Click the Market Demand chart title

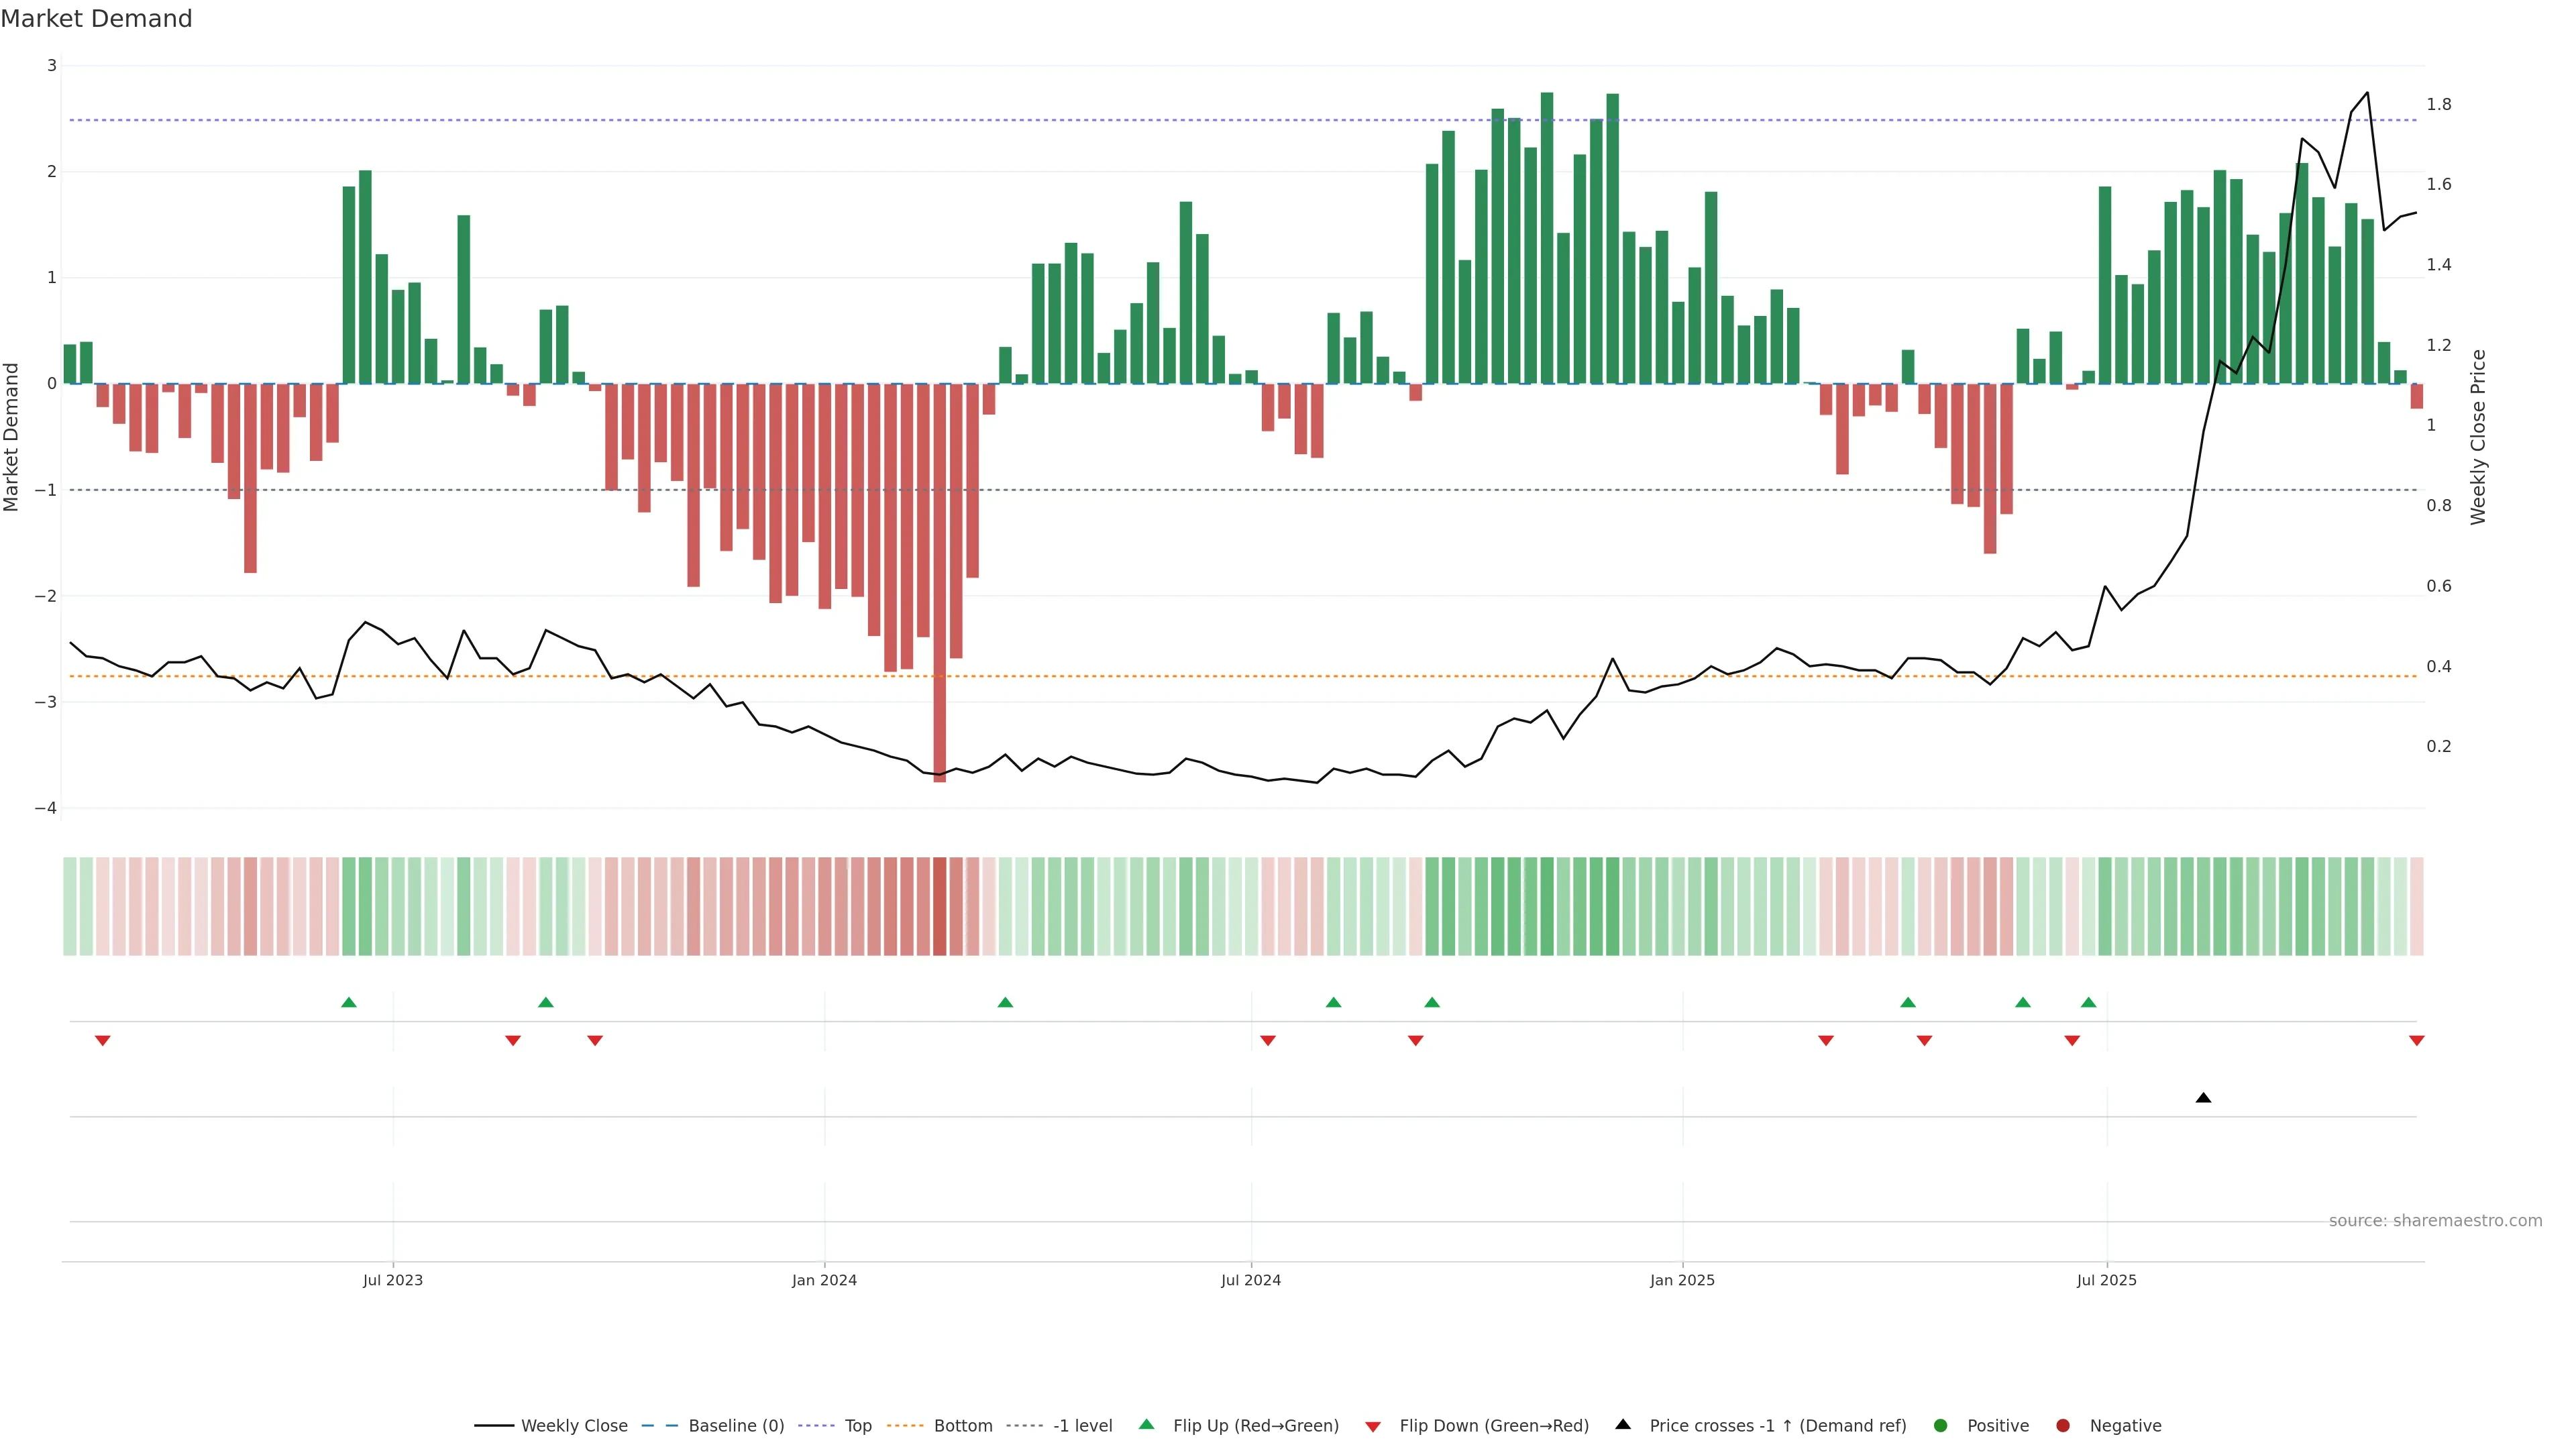coord(96,19)
